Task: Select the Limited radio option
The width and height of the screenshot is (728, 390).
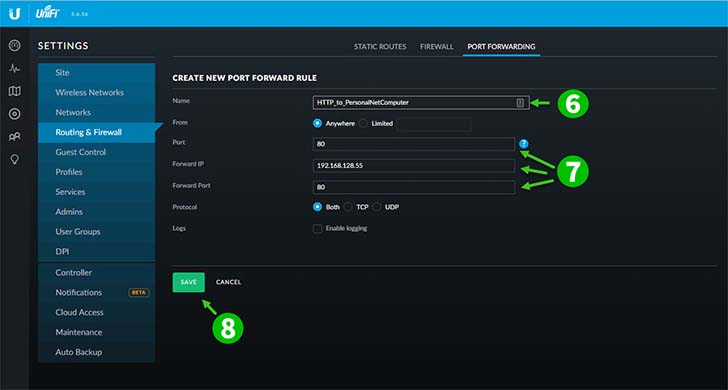Action: click(x=364, y=124)
